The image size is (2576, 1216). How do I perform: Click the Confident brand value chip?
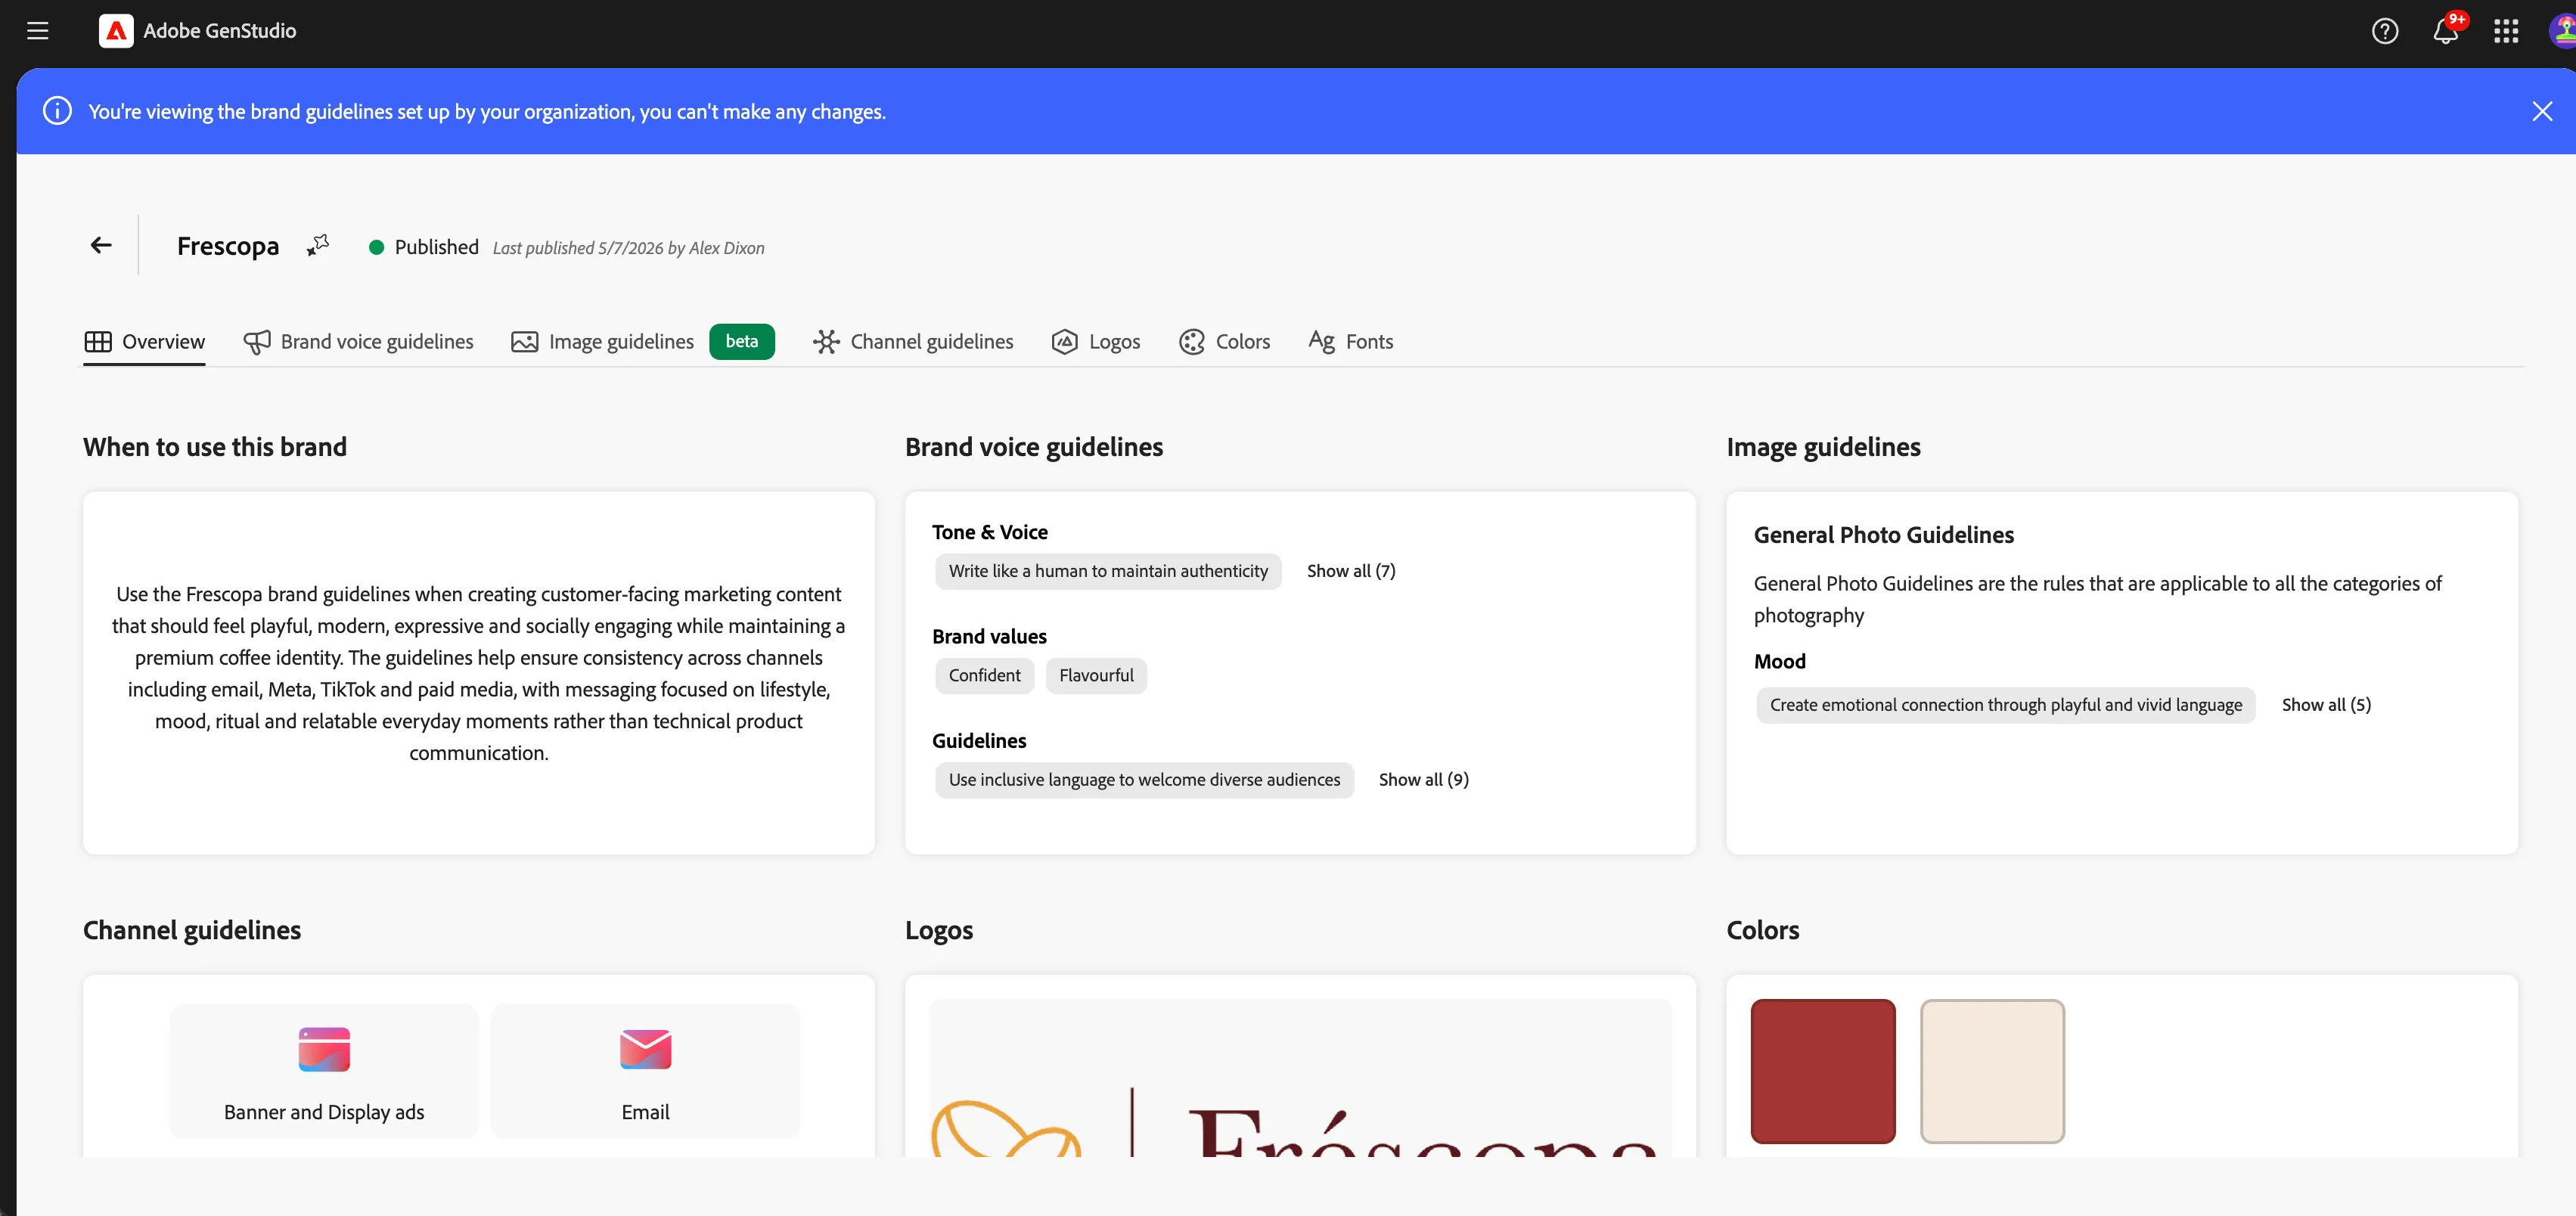pos(985,676)
